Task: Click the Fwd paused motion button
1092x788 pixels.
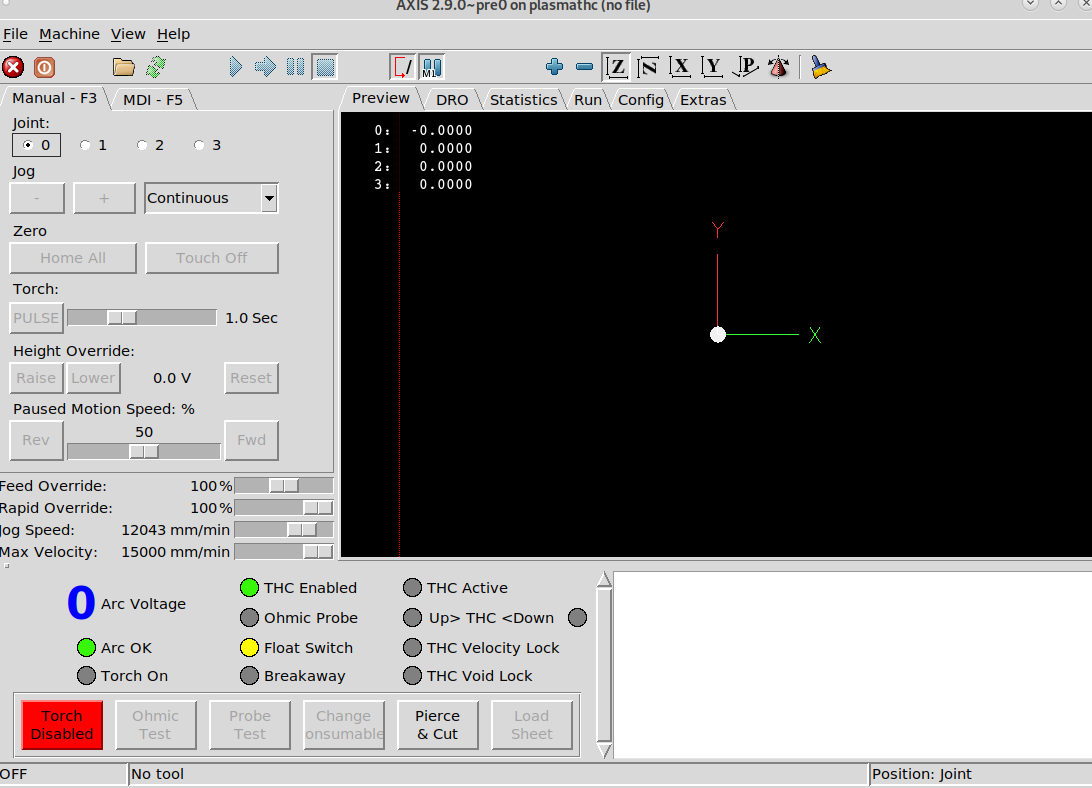Action: click(251, 440)
